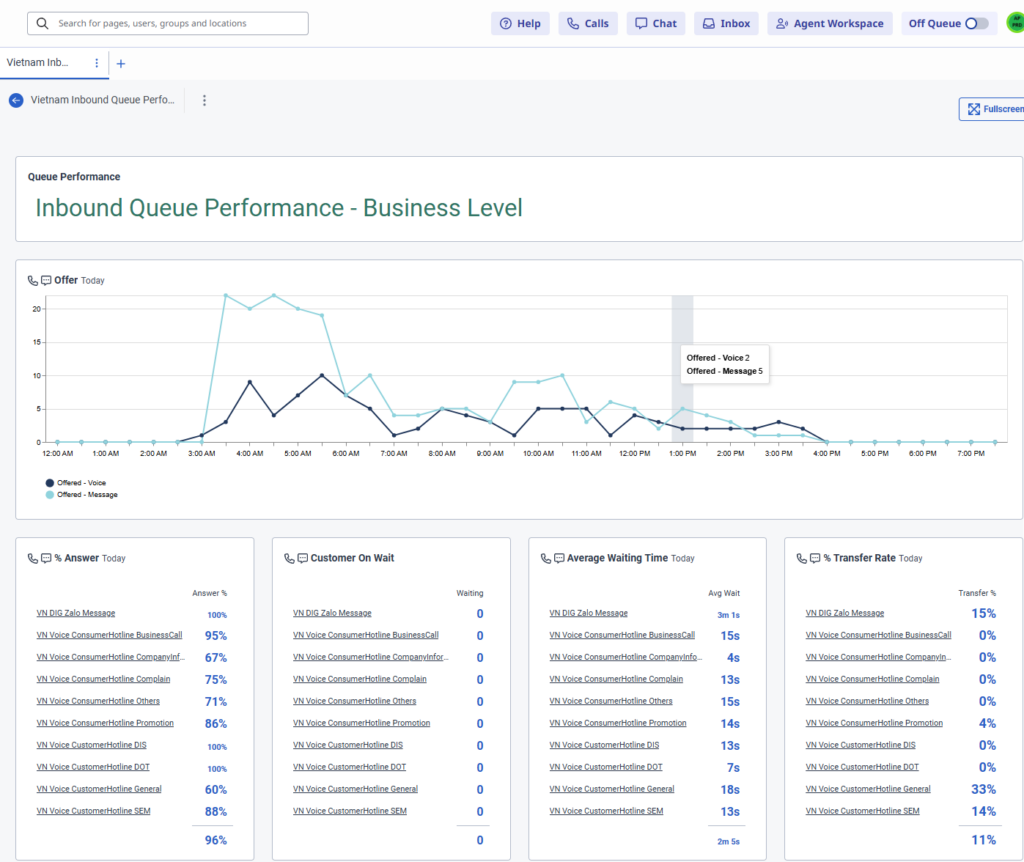Click VN Voice CustomerHotline General in Average Waiting Time
This screenshot has height=862, width=1024.
tap(611, 789)
